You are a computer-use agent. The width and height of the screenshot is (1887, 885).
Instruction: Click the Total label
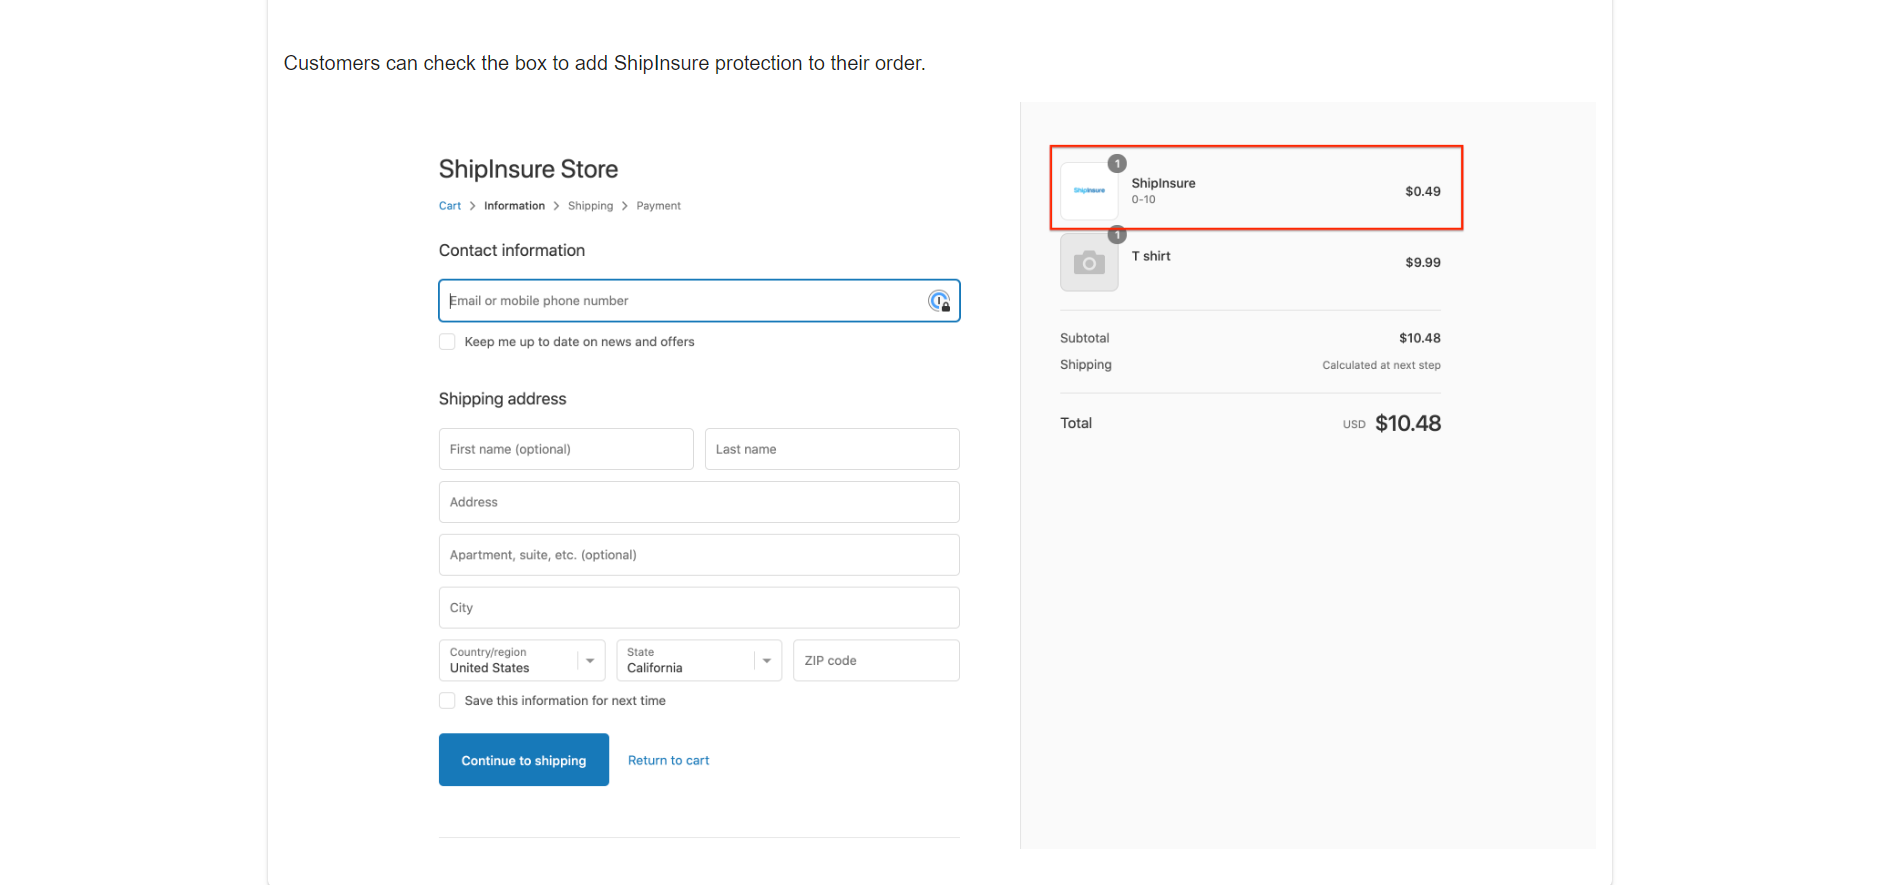pos(1076,423)
